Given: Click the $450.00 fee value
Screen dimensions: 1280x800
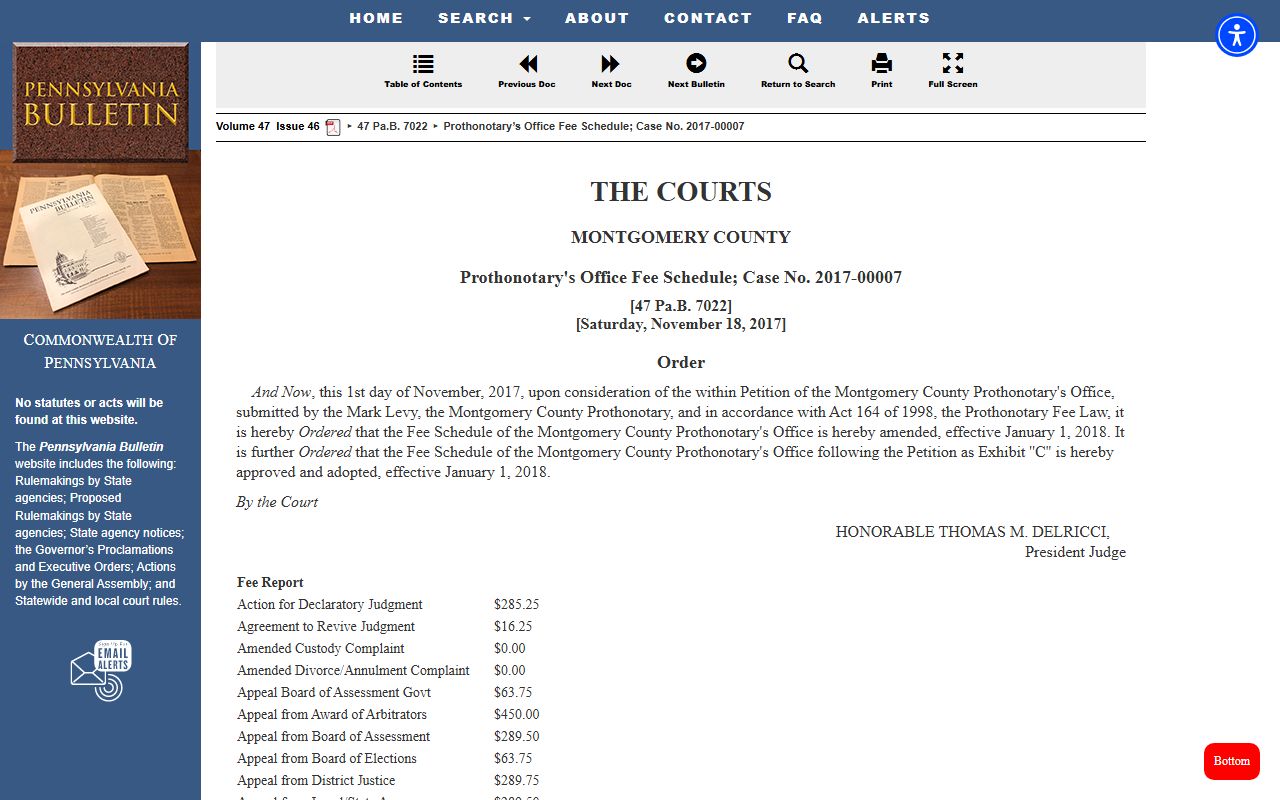Looking at the screenshot, I should pos(517,714).
